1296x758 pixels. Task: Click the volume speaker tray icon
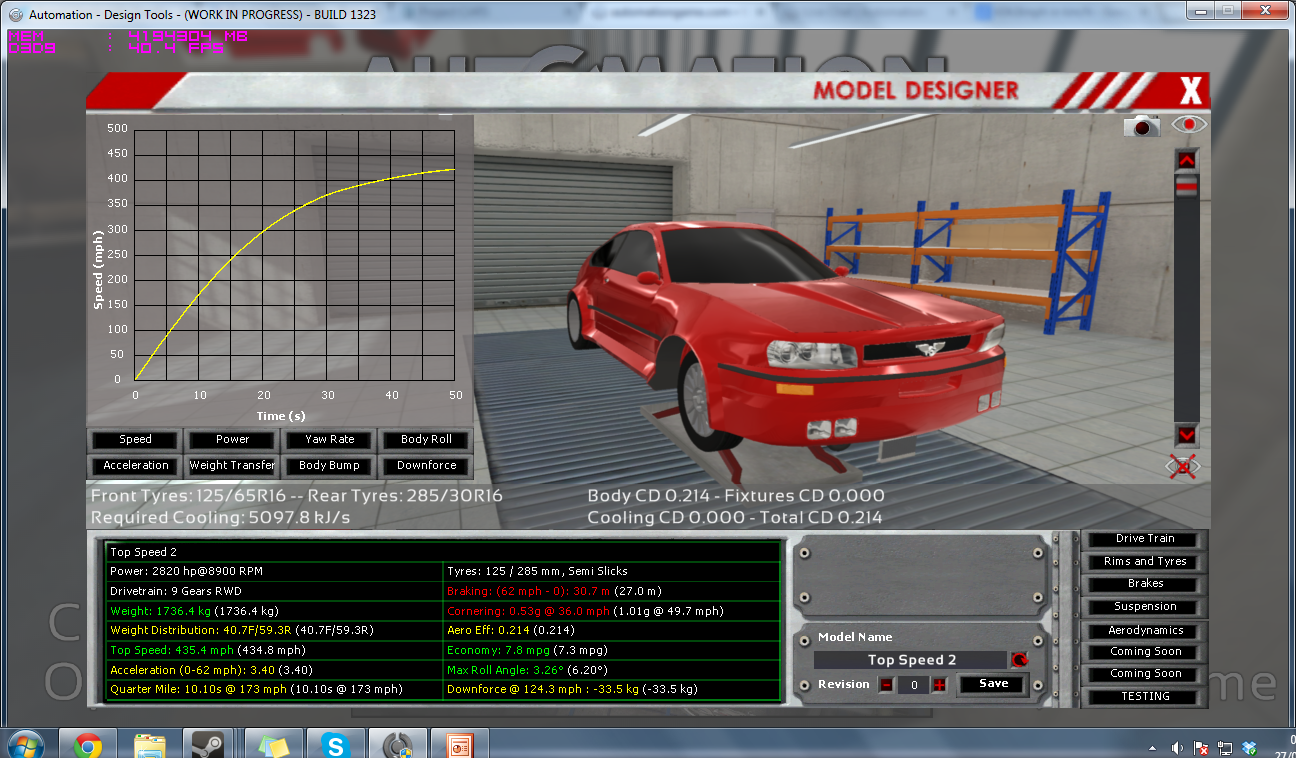(x=1179, y=748)
